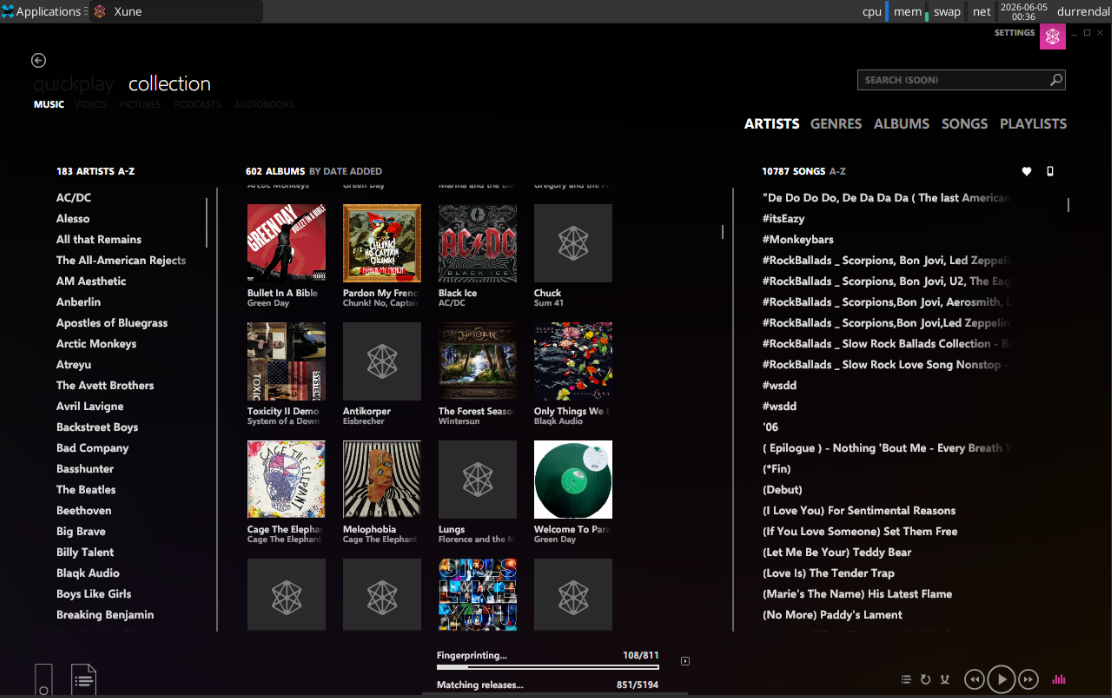The width and height of the screenshot is (1112, 698).
Task: Open the pink Xune logo button
Action: pos(1052,37)
